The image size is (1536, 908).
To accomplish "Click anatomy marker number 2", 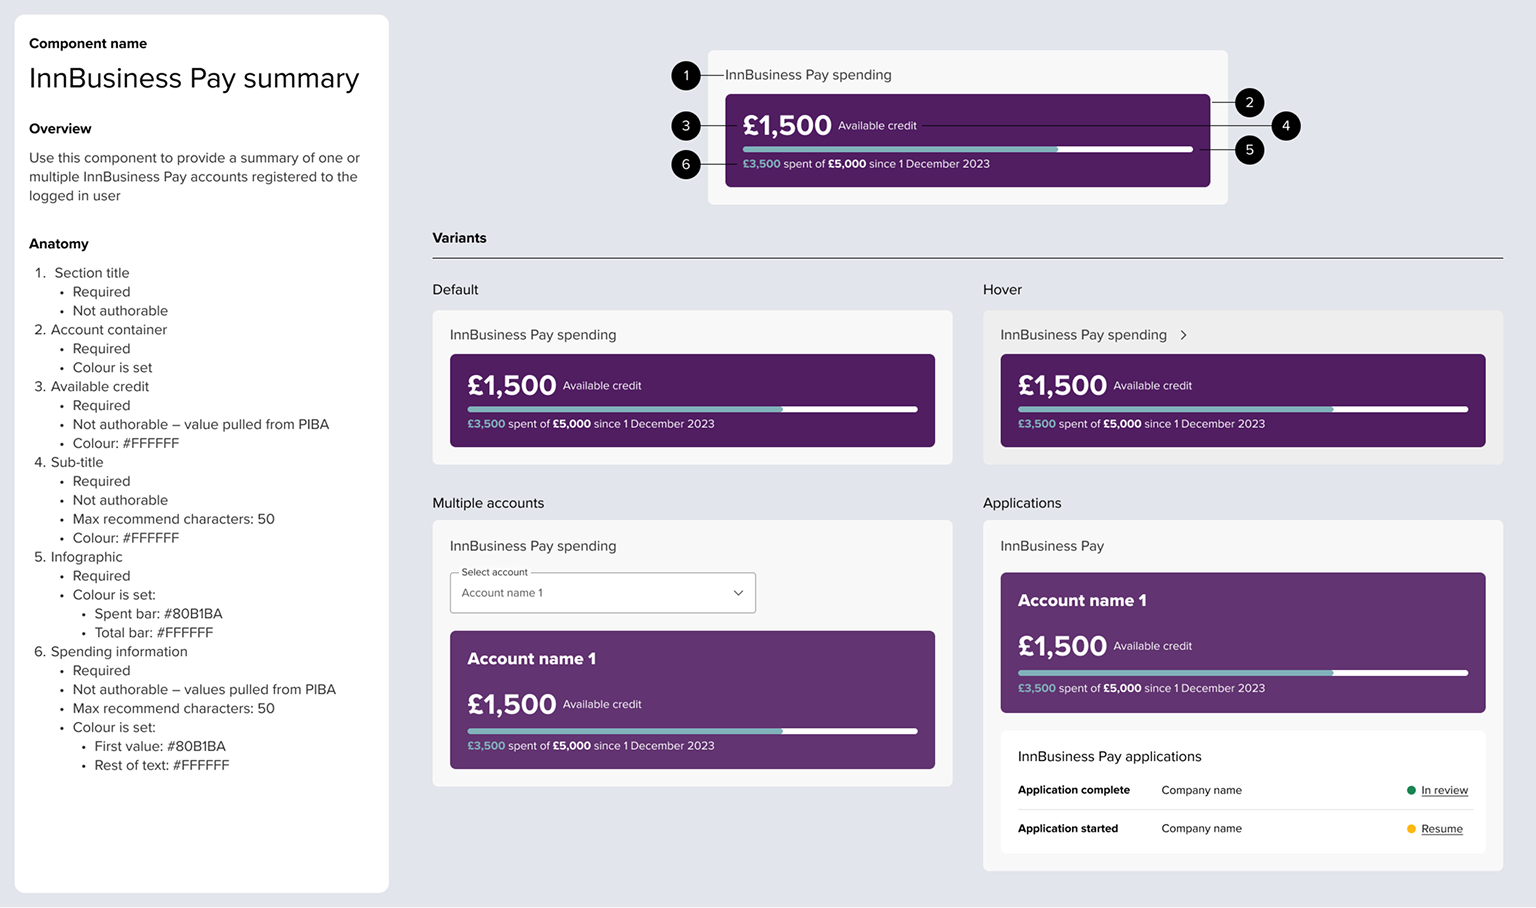I will click(x=1249, y=102).
